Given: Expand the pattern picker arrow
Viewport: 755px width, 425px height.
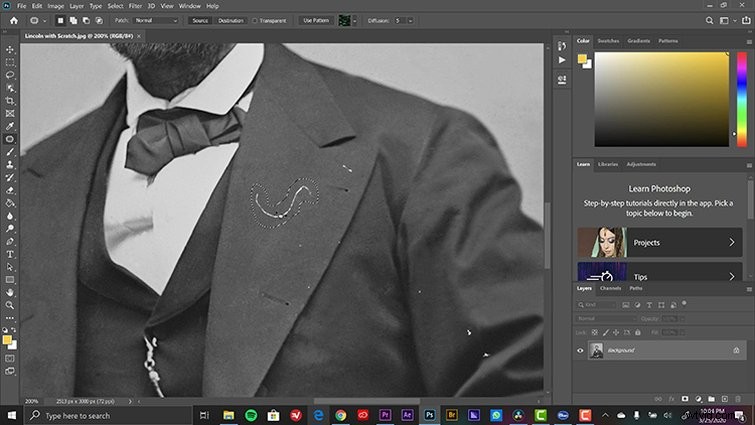Looking at the screenshot, I should (355, 21).
